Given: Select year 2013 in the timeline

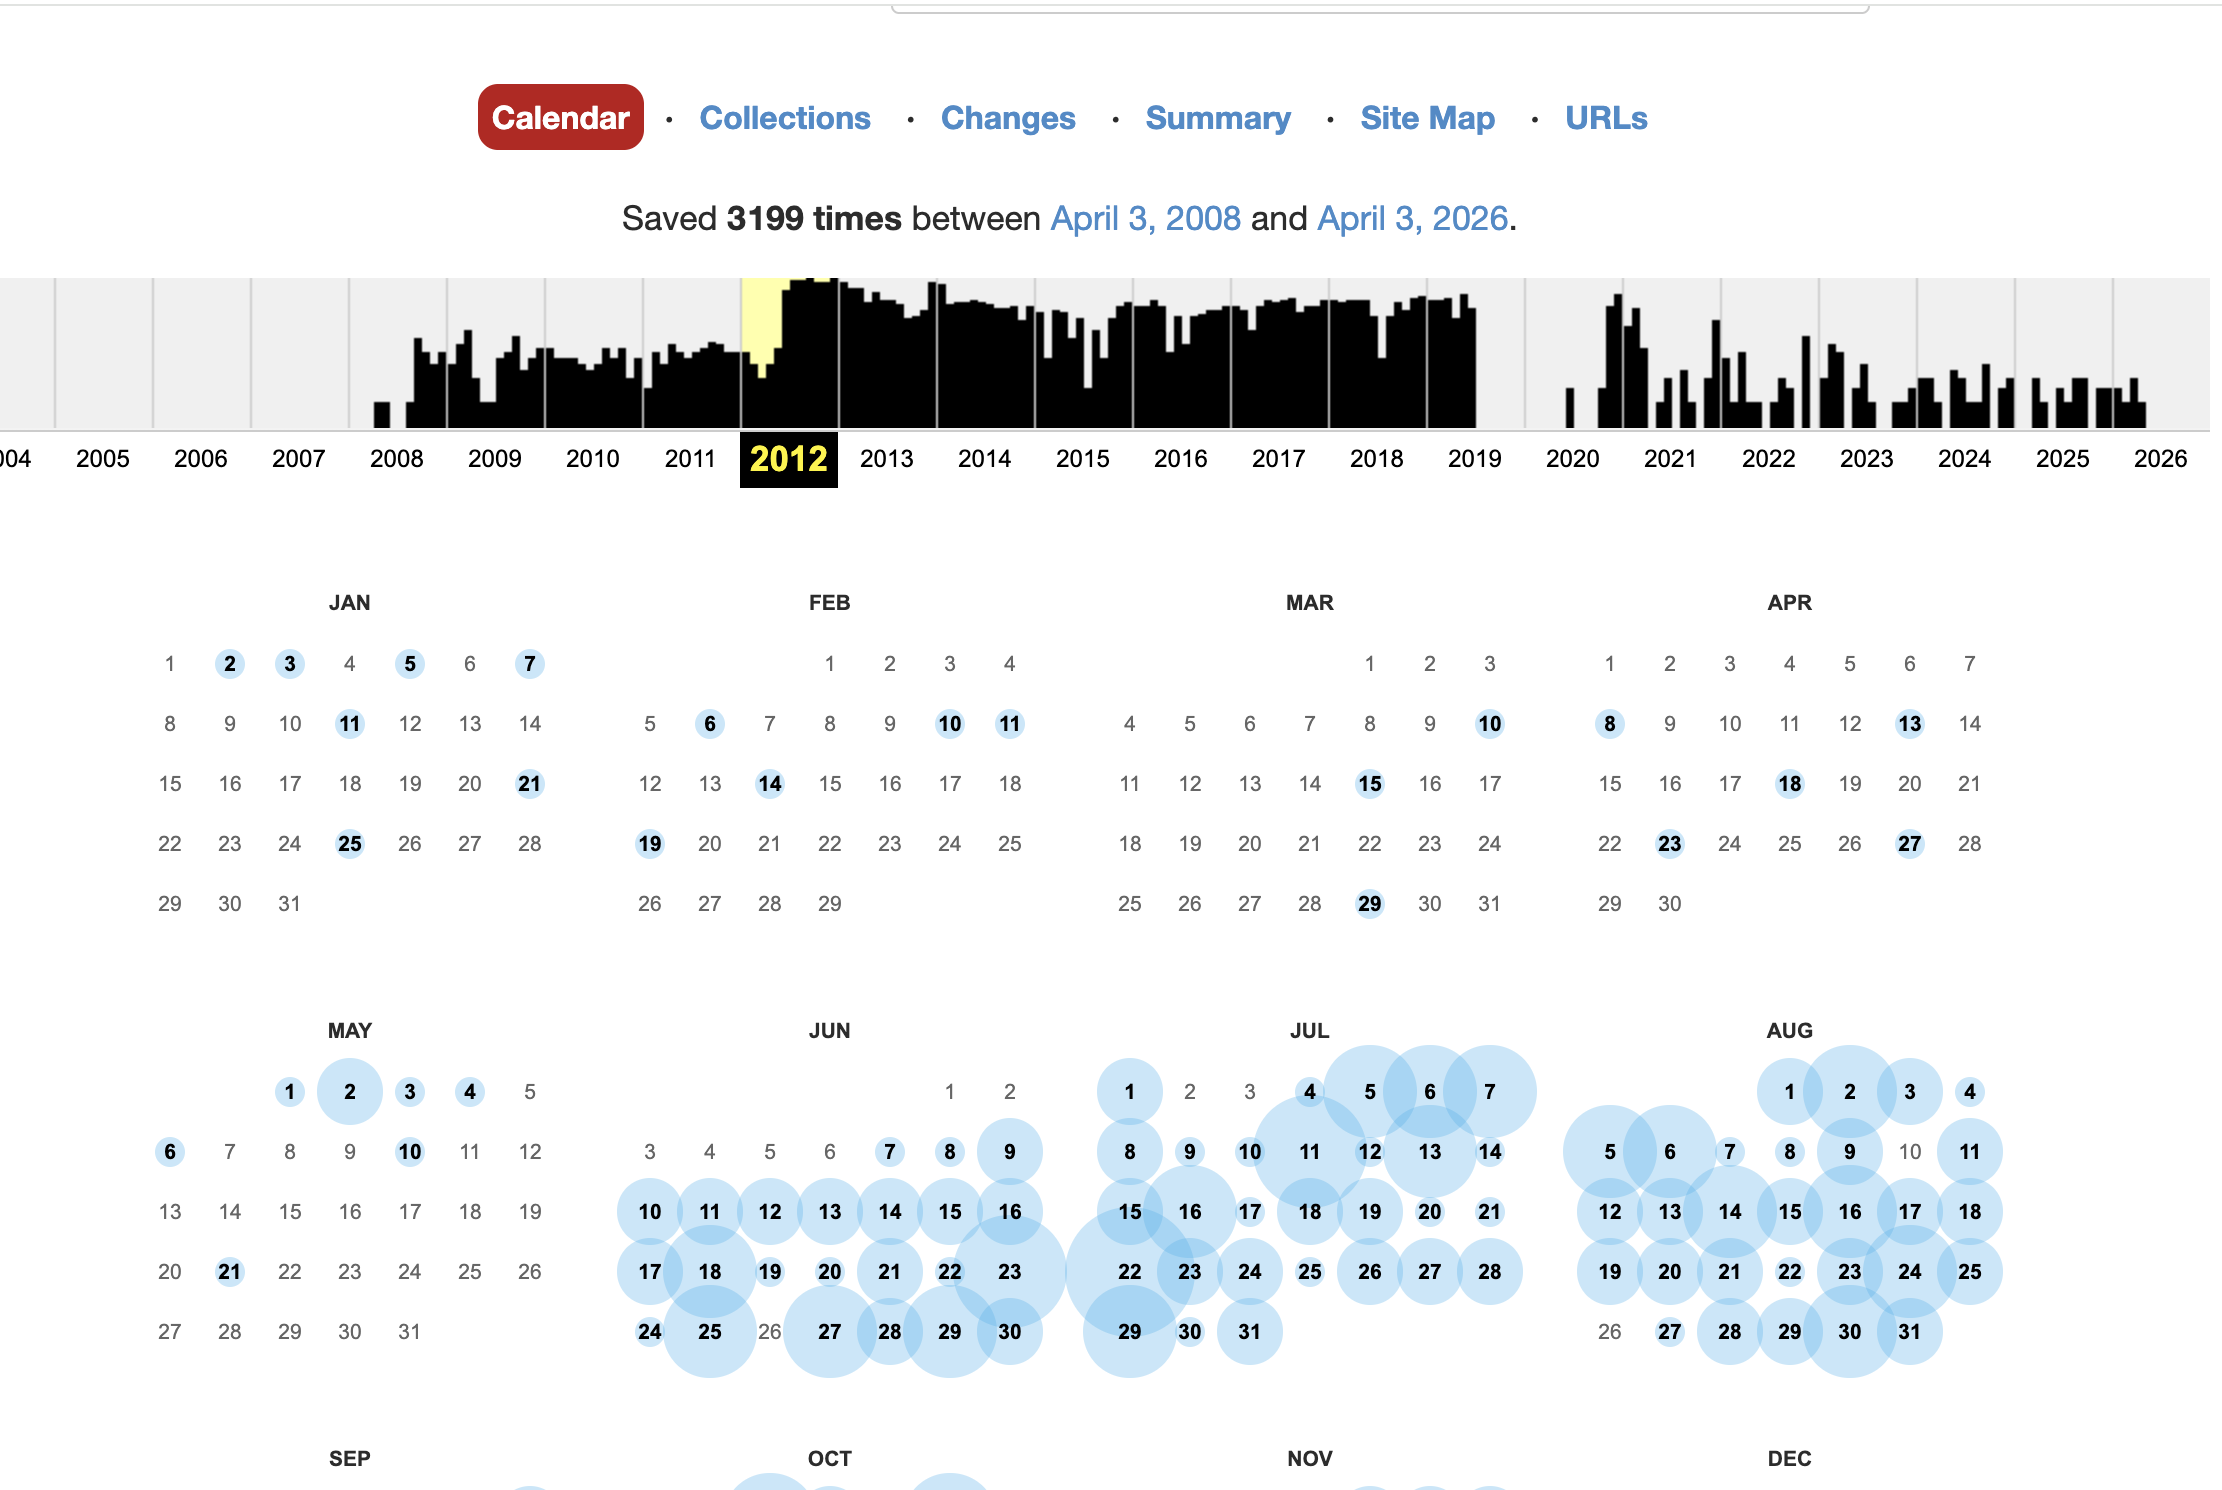Looking at the screenshot, I should click(x=887, y=459).
